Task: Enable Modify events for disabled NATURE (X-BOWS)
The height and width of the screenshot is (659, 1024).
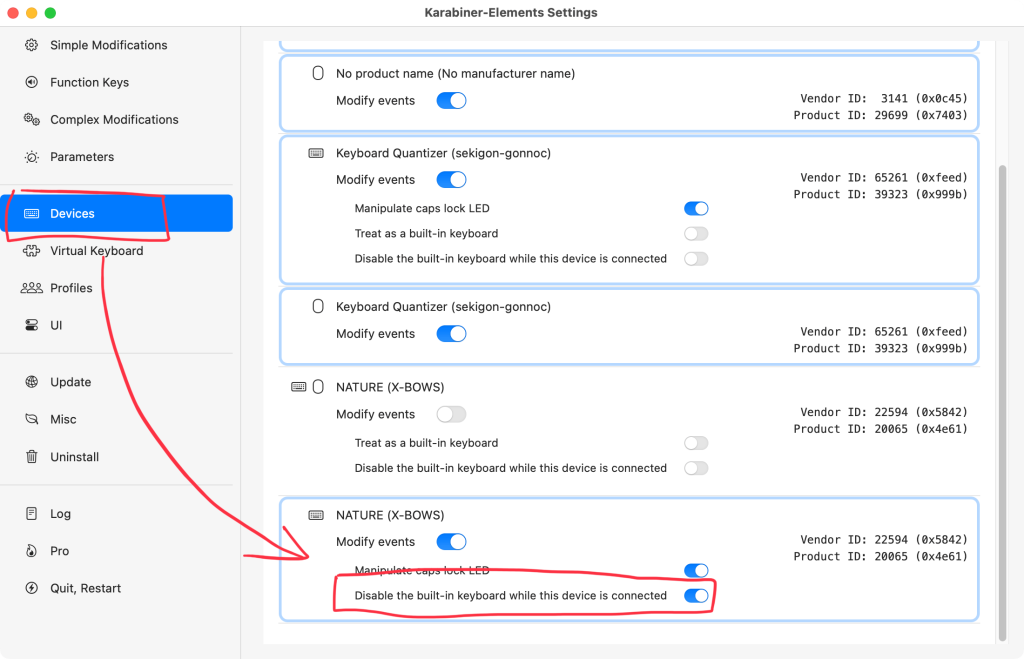Action: [451, 414]
